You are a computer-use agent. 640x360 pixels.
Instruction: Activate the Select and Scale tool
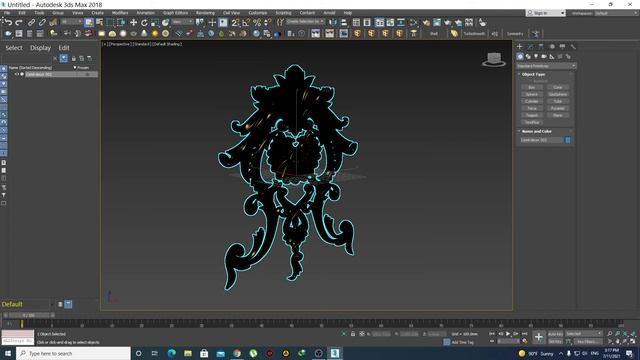click(155, 22)
